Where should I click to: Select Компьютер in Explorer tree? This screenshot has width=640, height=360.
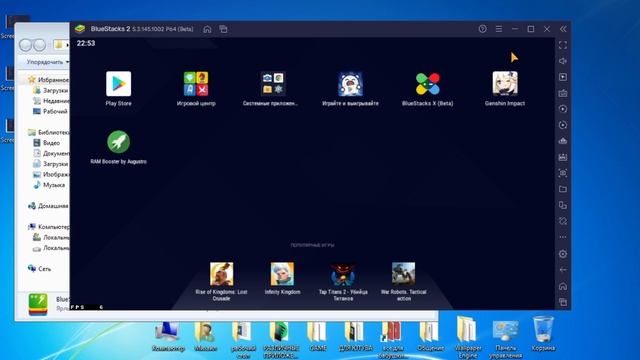pos(48,227)
